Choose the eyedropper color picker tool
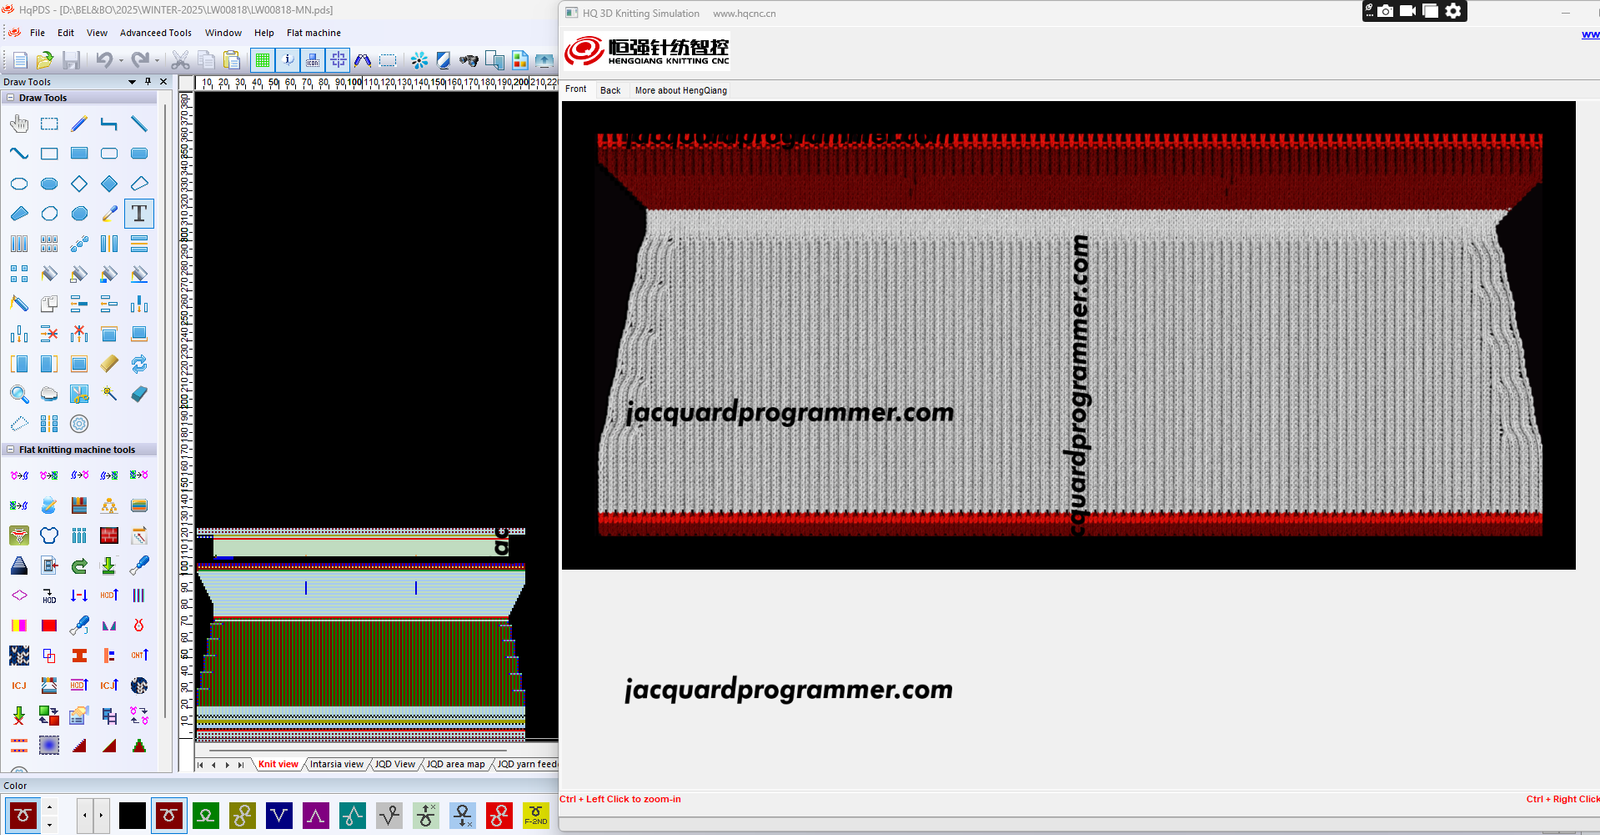The width and height of the screenshot is (1600, 835). click(109, 214)
